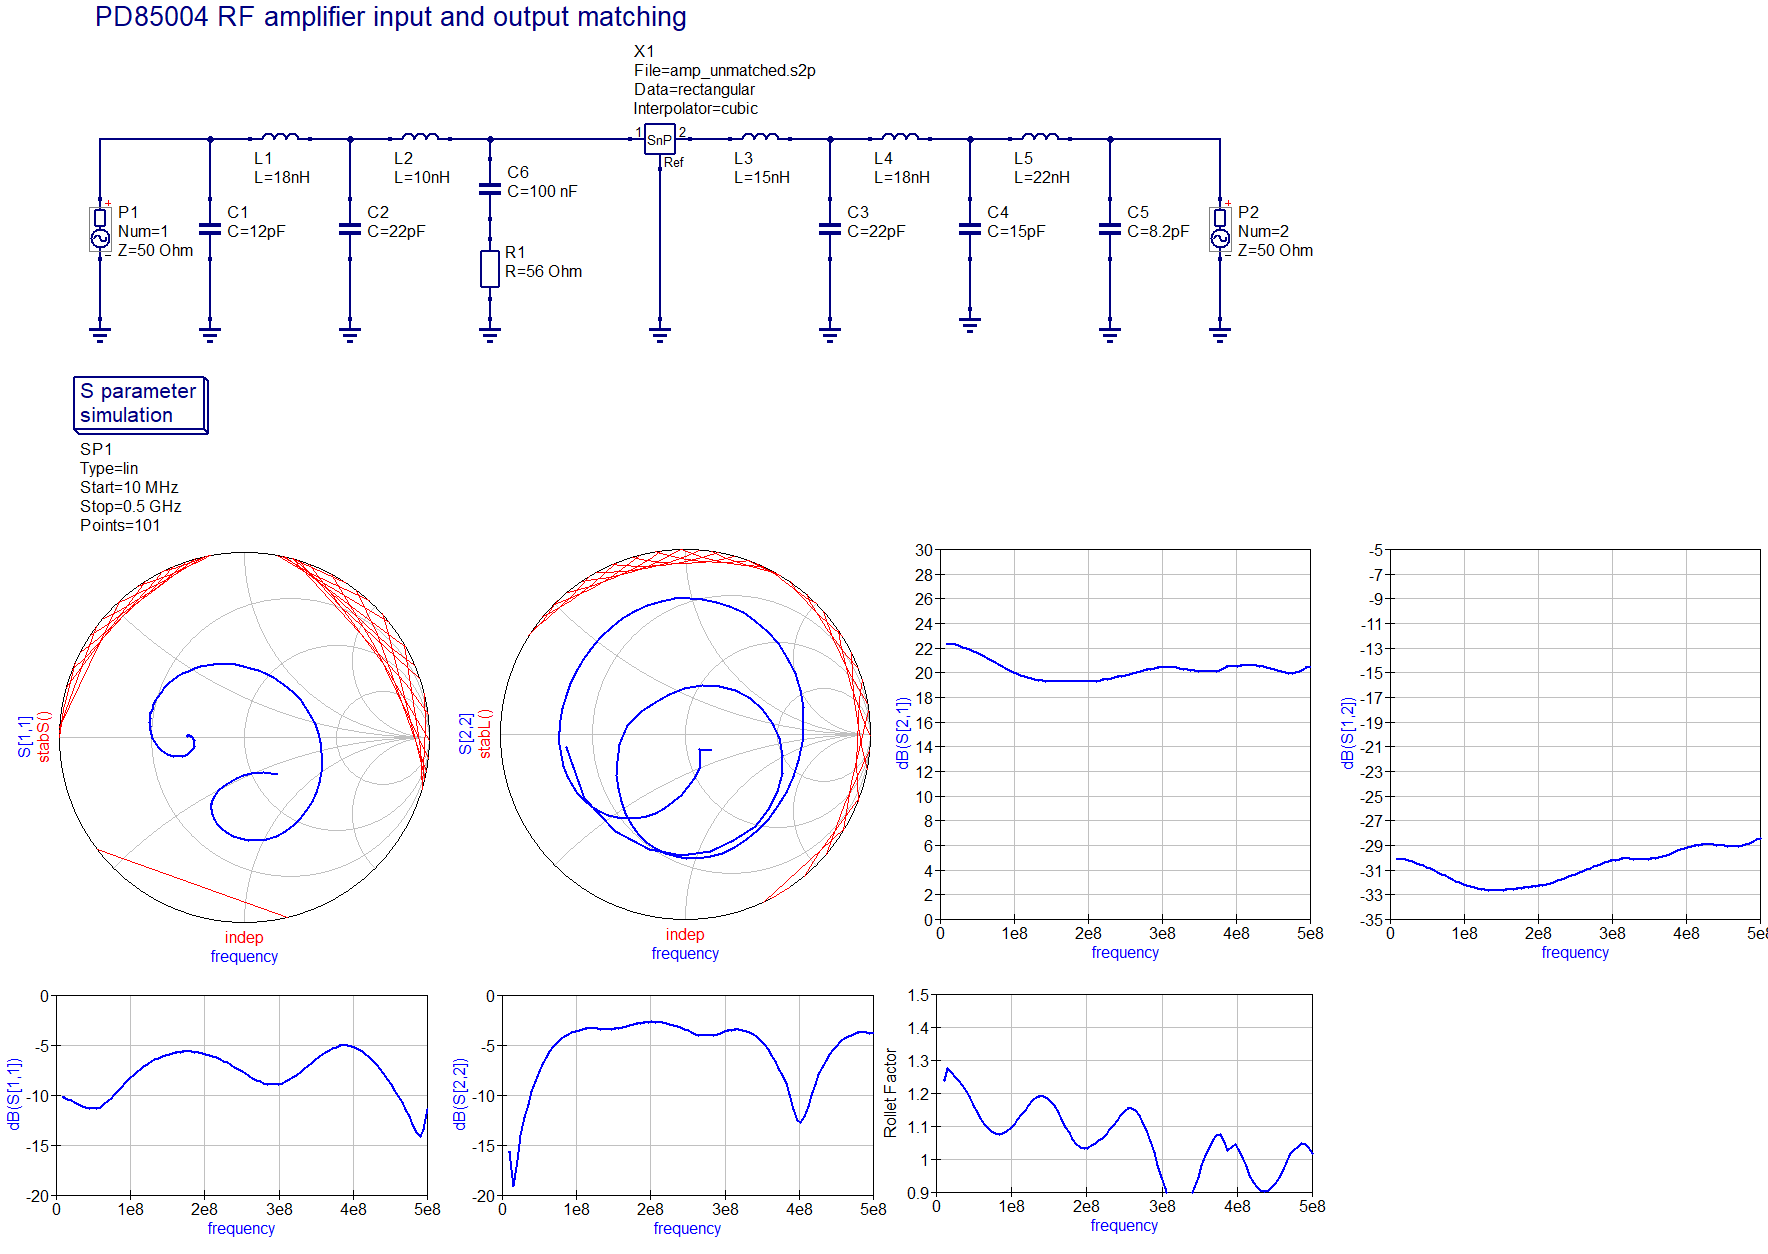1768x1254 pixels.
Task: Select capacitor C5 symbol
Action: pos(1110,229)
